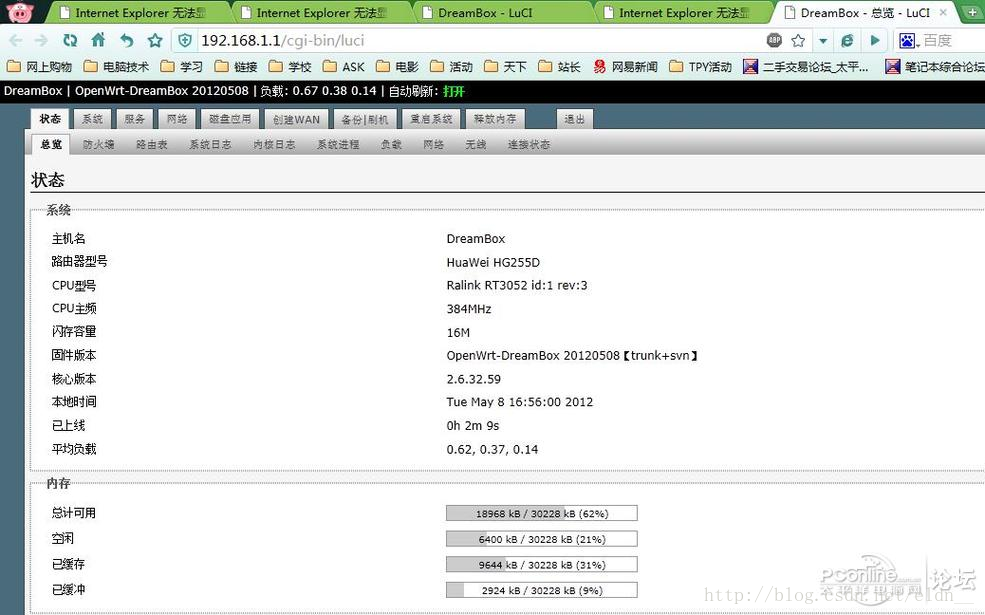Open the 连接状态 sub-tab
This screenshot has height=615, width=985.
529,144
